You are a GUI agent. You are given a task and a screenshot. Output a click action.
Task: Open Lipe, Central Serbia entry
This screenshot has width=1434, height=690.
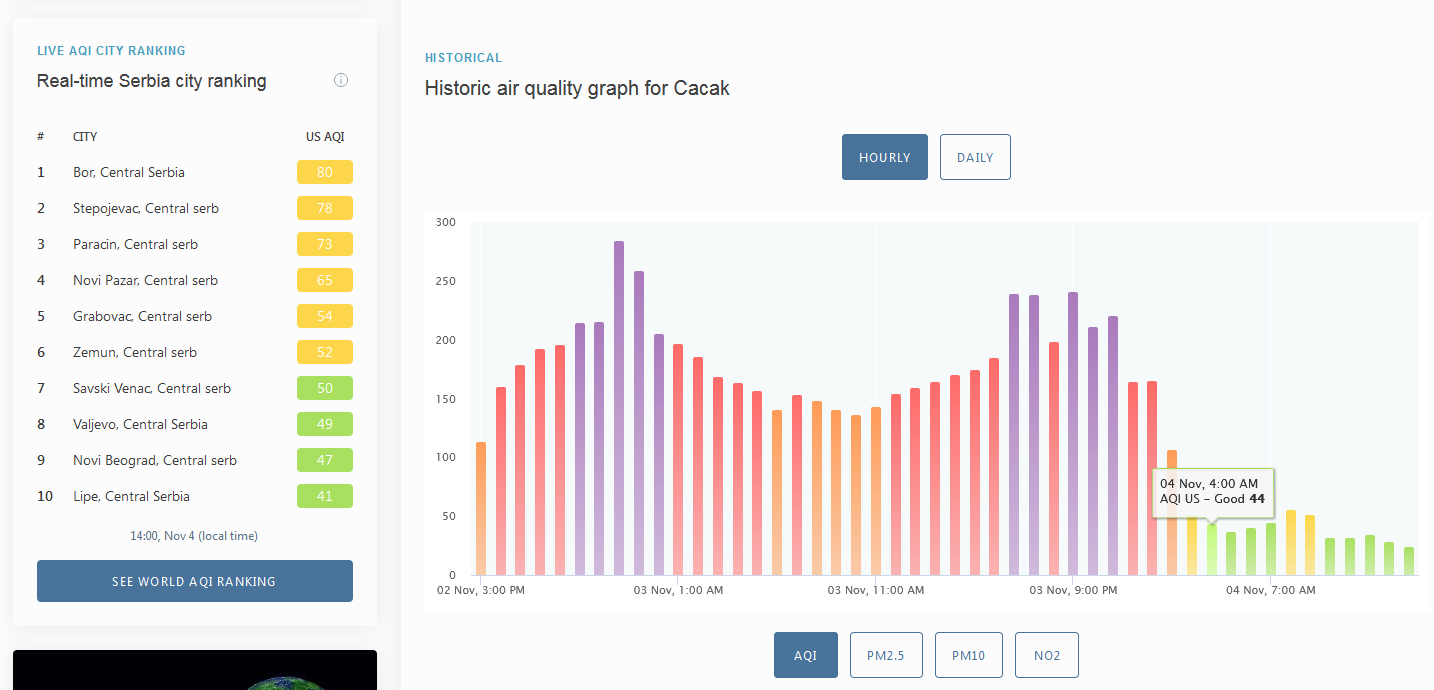[131, 496]
